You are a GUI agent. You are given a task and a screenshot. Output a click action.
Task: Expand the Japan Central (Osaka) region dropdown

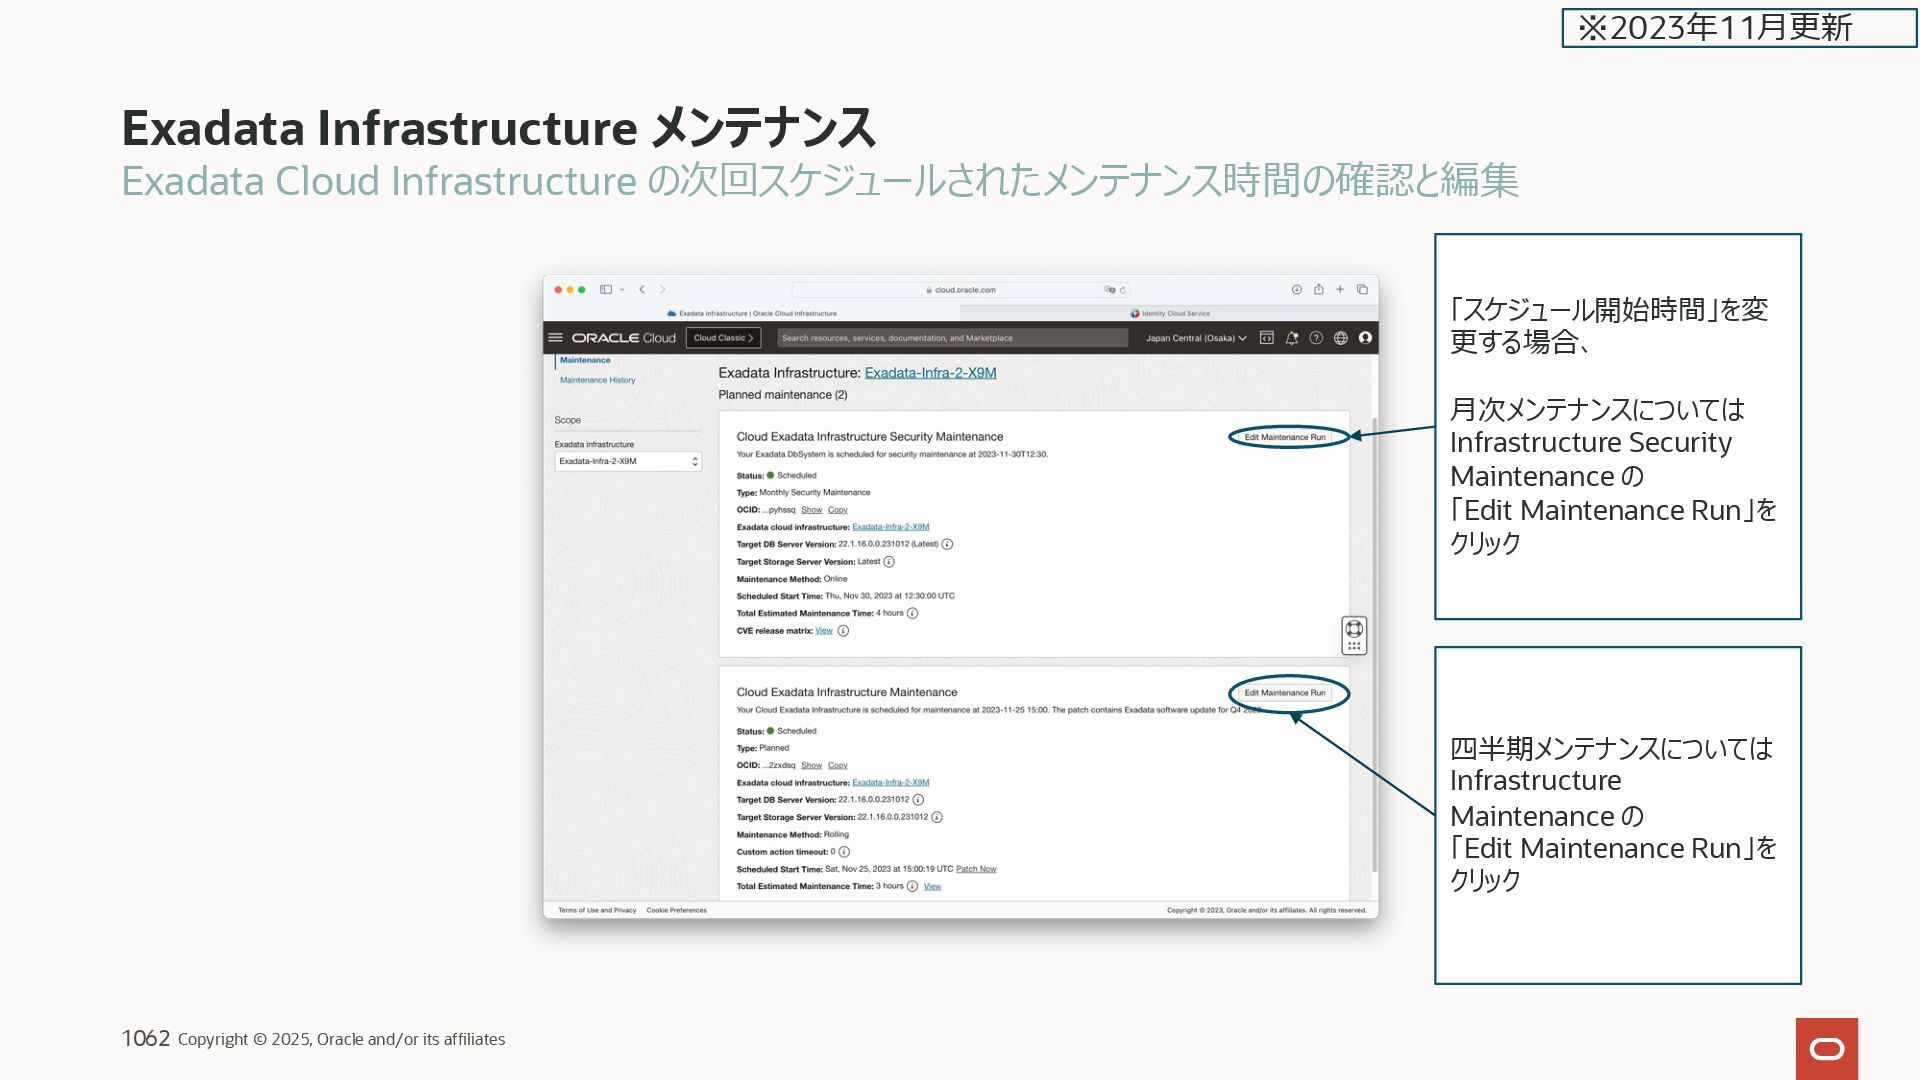pos(1196,338)
